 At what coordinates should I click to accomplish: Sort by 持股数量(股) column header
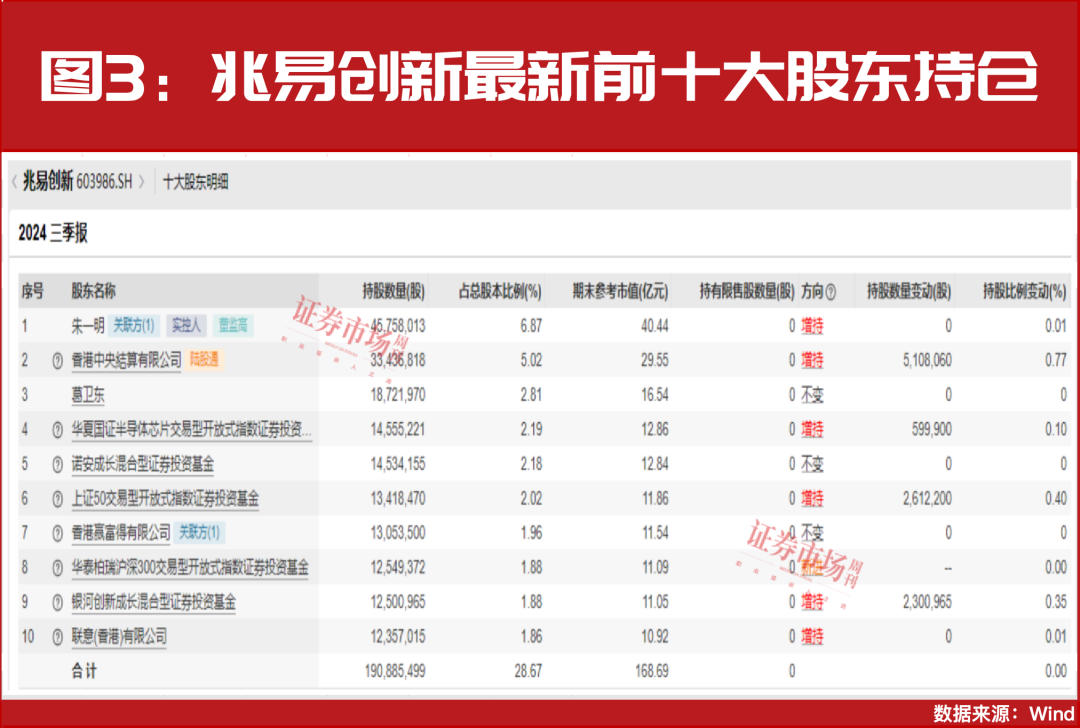394,291
